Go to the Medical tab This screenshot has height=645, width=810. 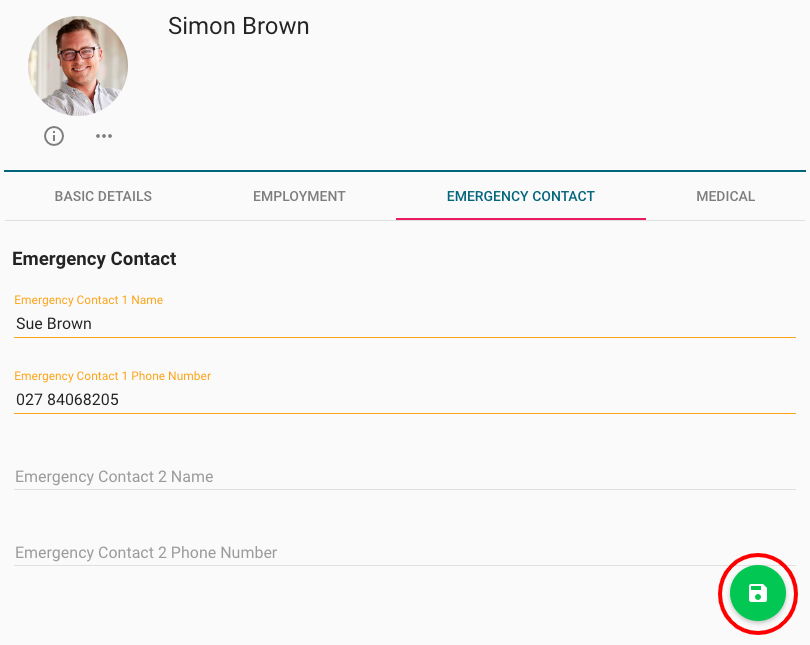[x=725, y=196]
